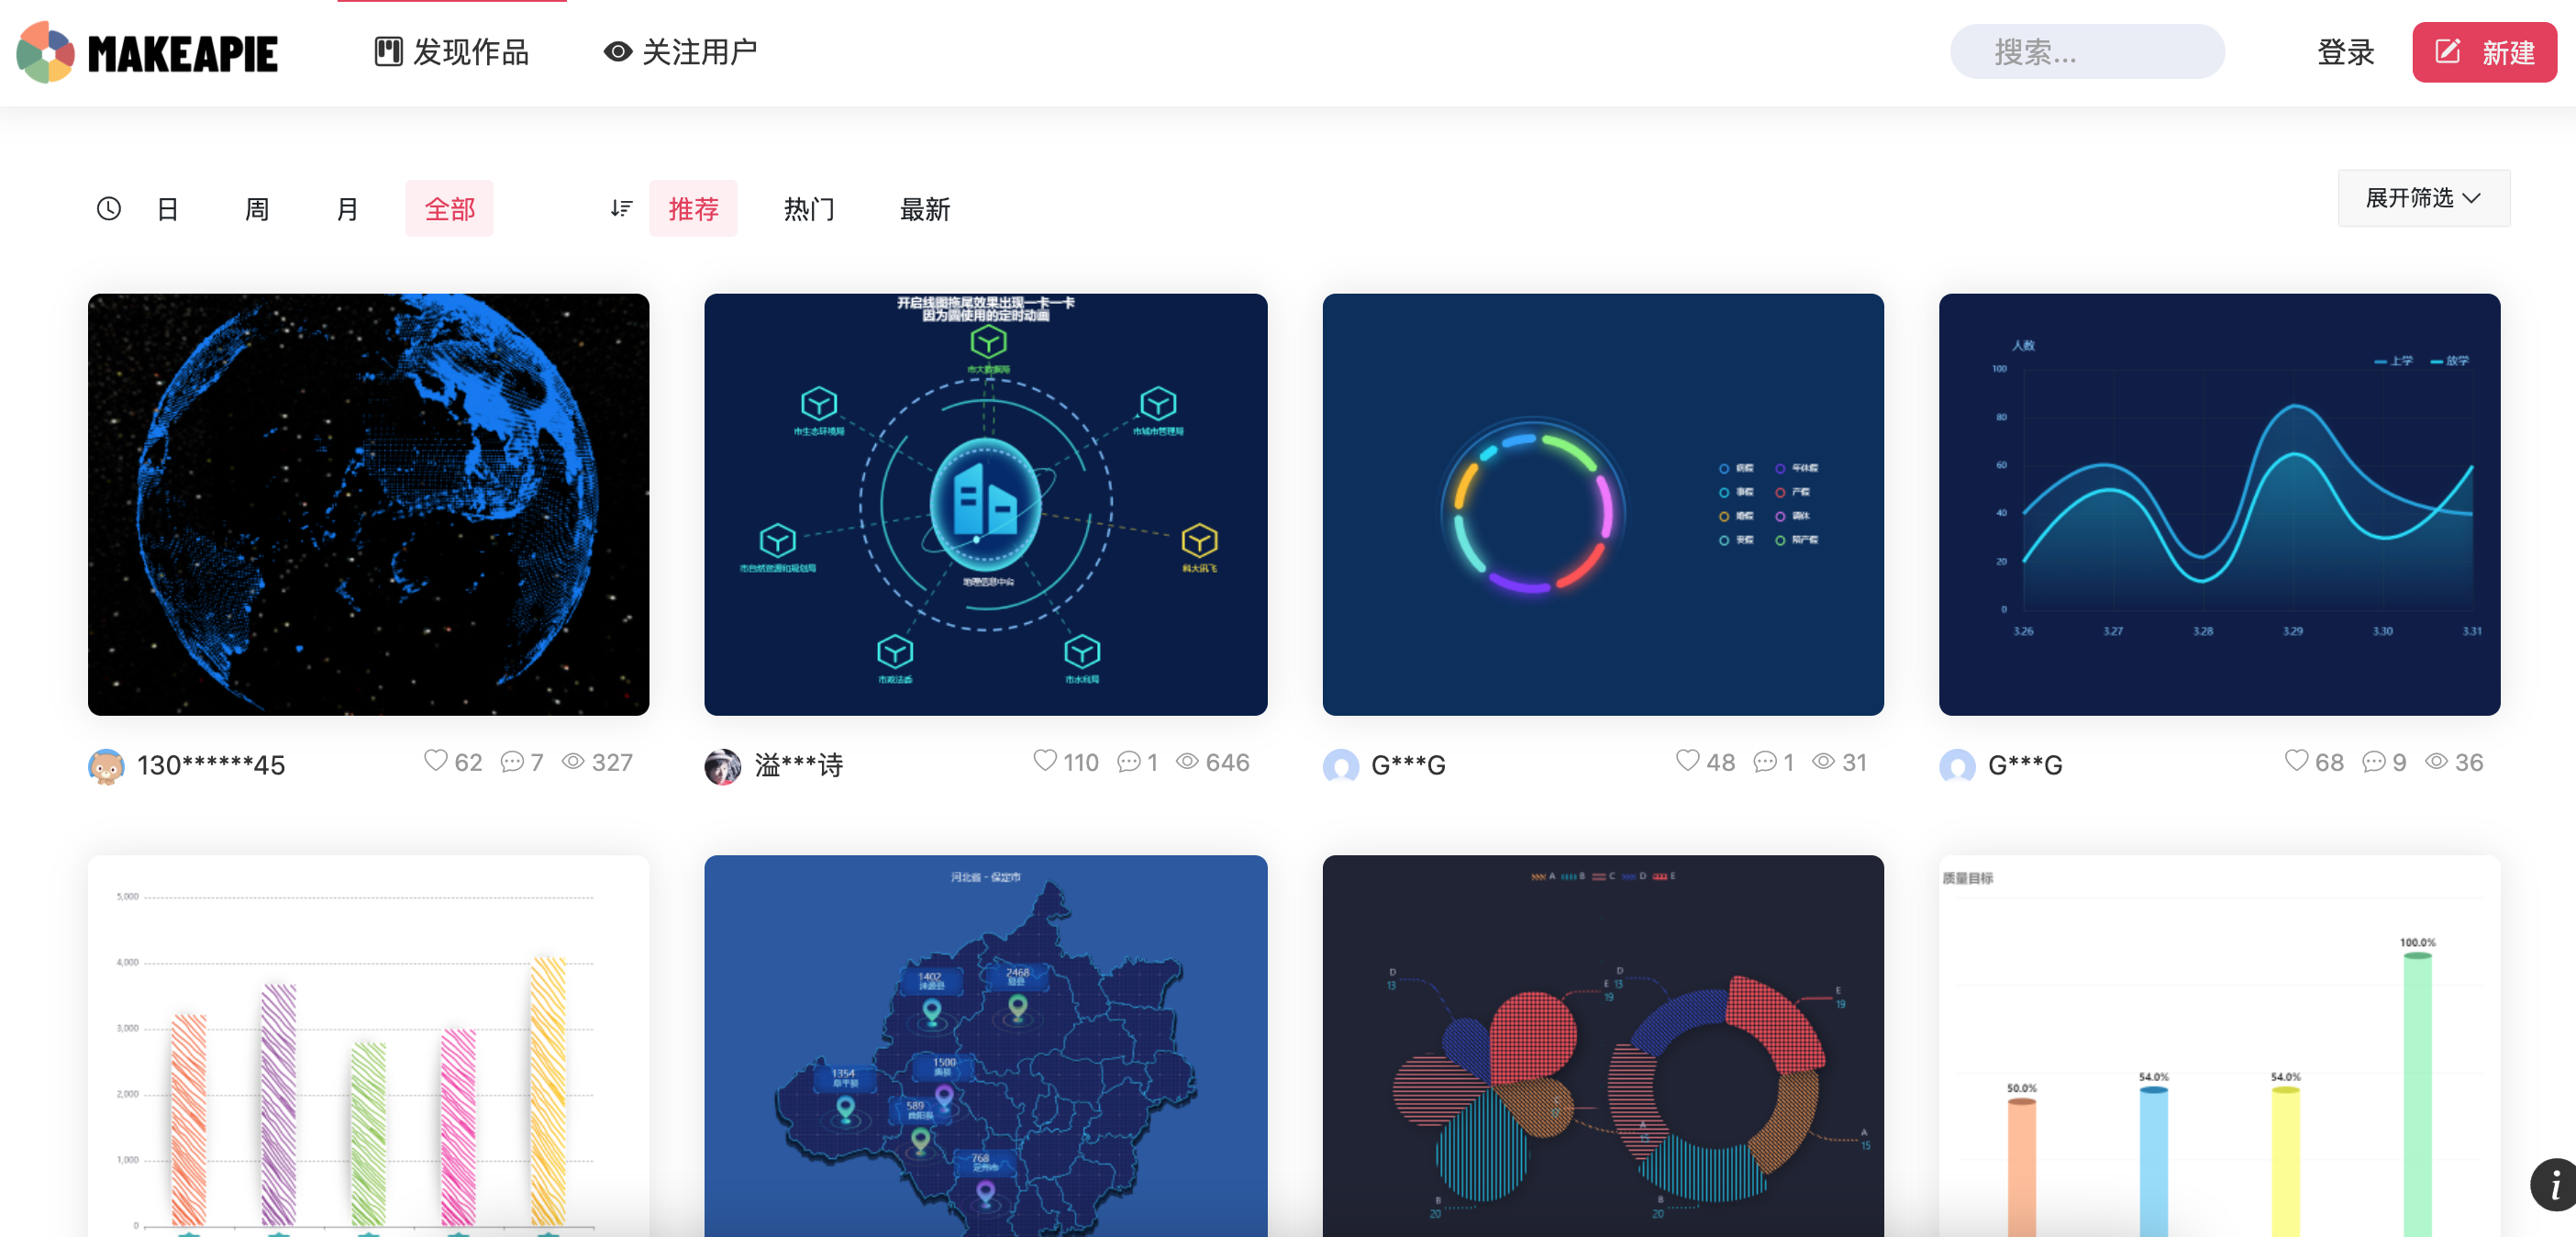This screenshot has height=1237, width=2576.
Task: Select the 全部 time range filter
Action: 449,209
